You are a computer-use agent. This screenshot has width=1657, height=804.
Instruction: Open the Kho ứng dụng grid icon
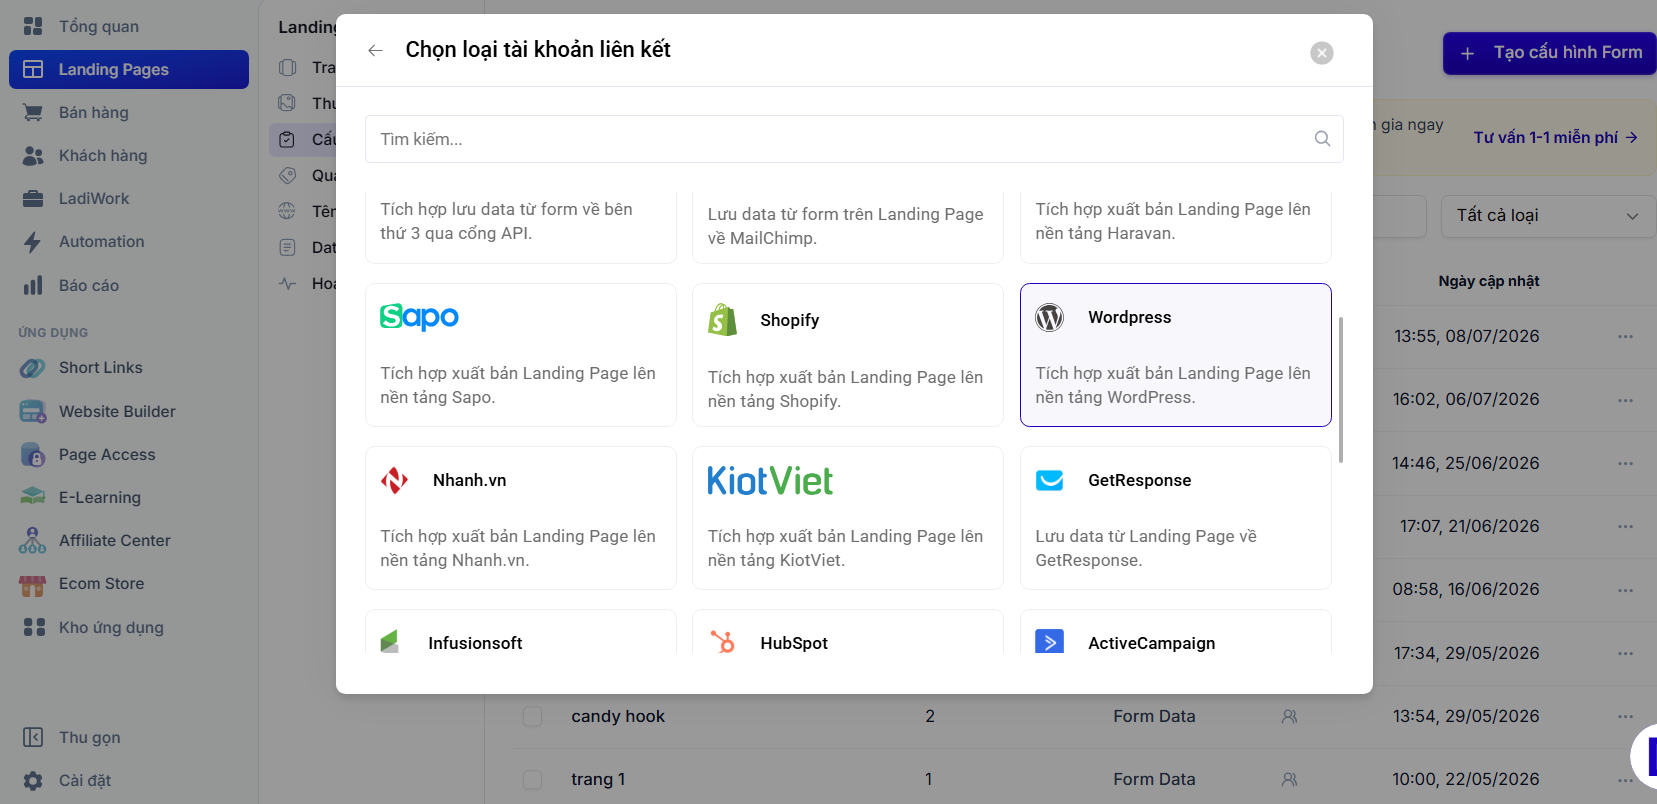(x=34, y=627)
